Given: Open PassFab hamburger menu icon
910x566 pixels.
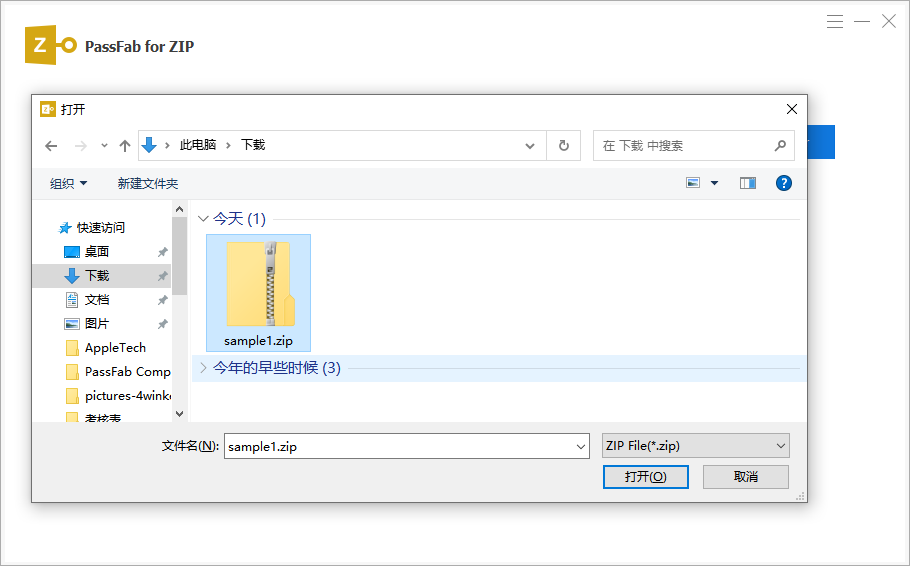Looking at the screenshot, I should 835,21.
